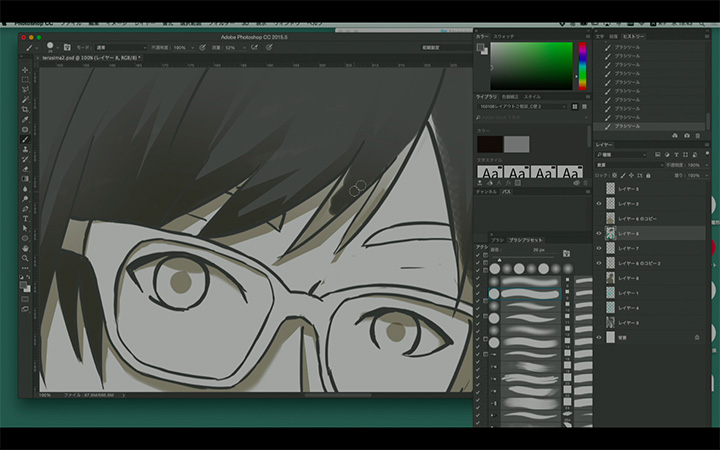Image resolution: width=720 pixels, height=450 pixels.
Task: Select the Dodge tool
Action: (x=25, y=199)
